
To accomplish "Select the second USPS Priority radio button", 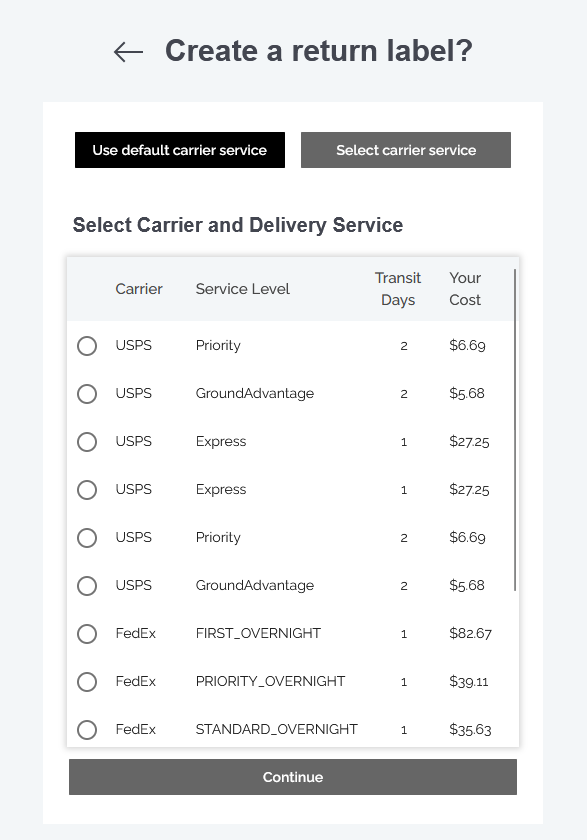I will point(87,538).
